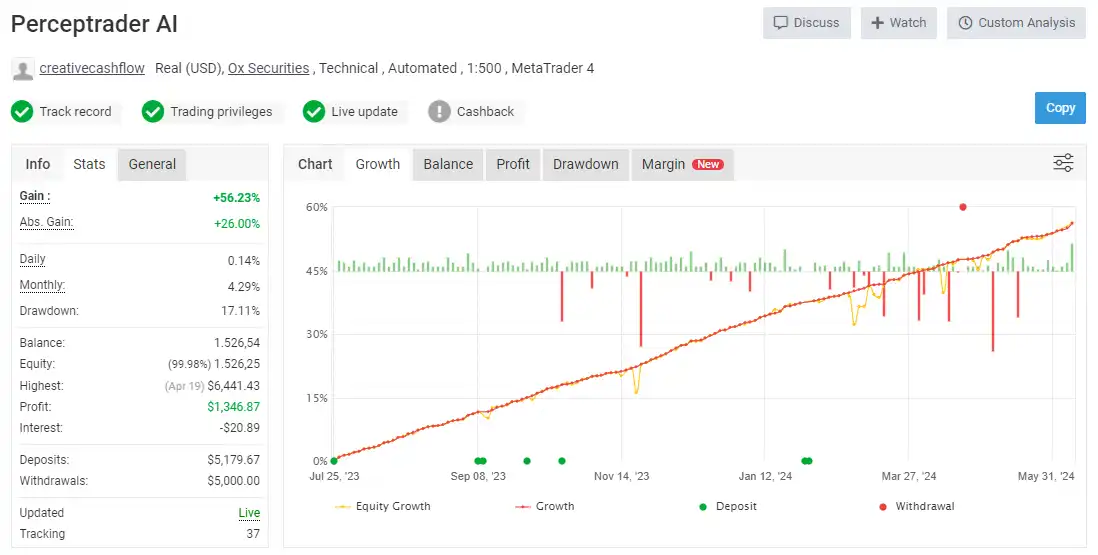Screen dimensions: 1098x555
Task: Click the chart settings sliders icon
Action: click(1063, 163)
